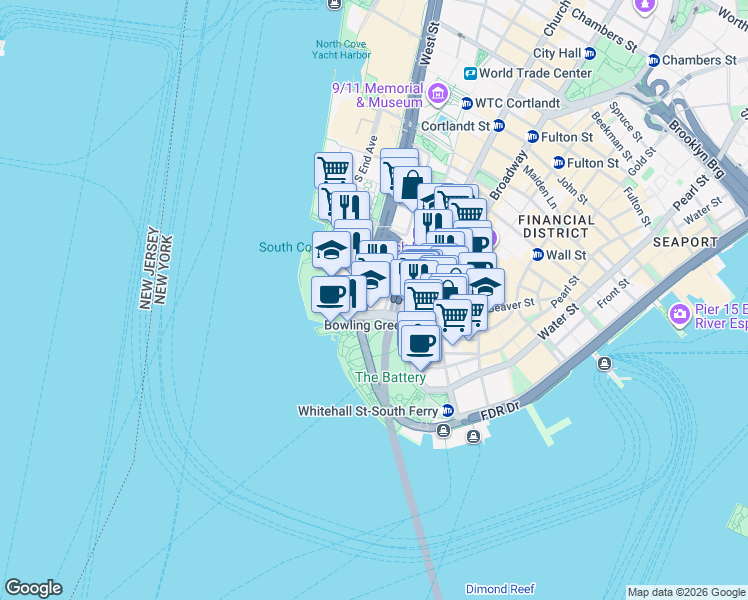Screen dimensions: 748x600
Task: Click the coffee cup marker above Bowling Green label
Action: click(x=330, y=297)
